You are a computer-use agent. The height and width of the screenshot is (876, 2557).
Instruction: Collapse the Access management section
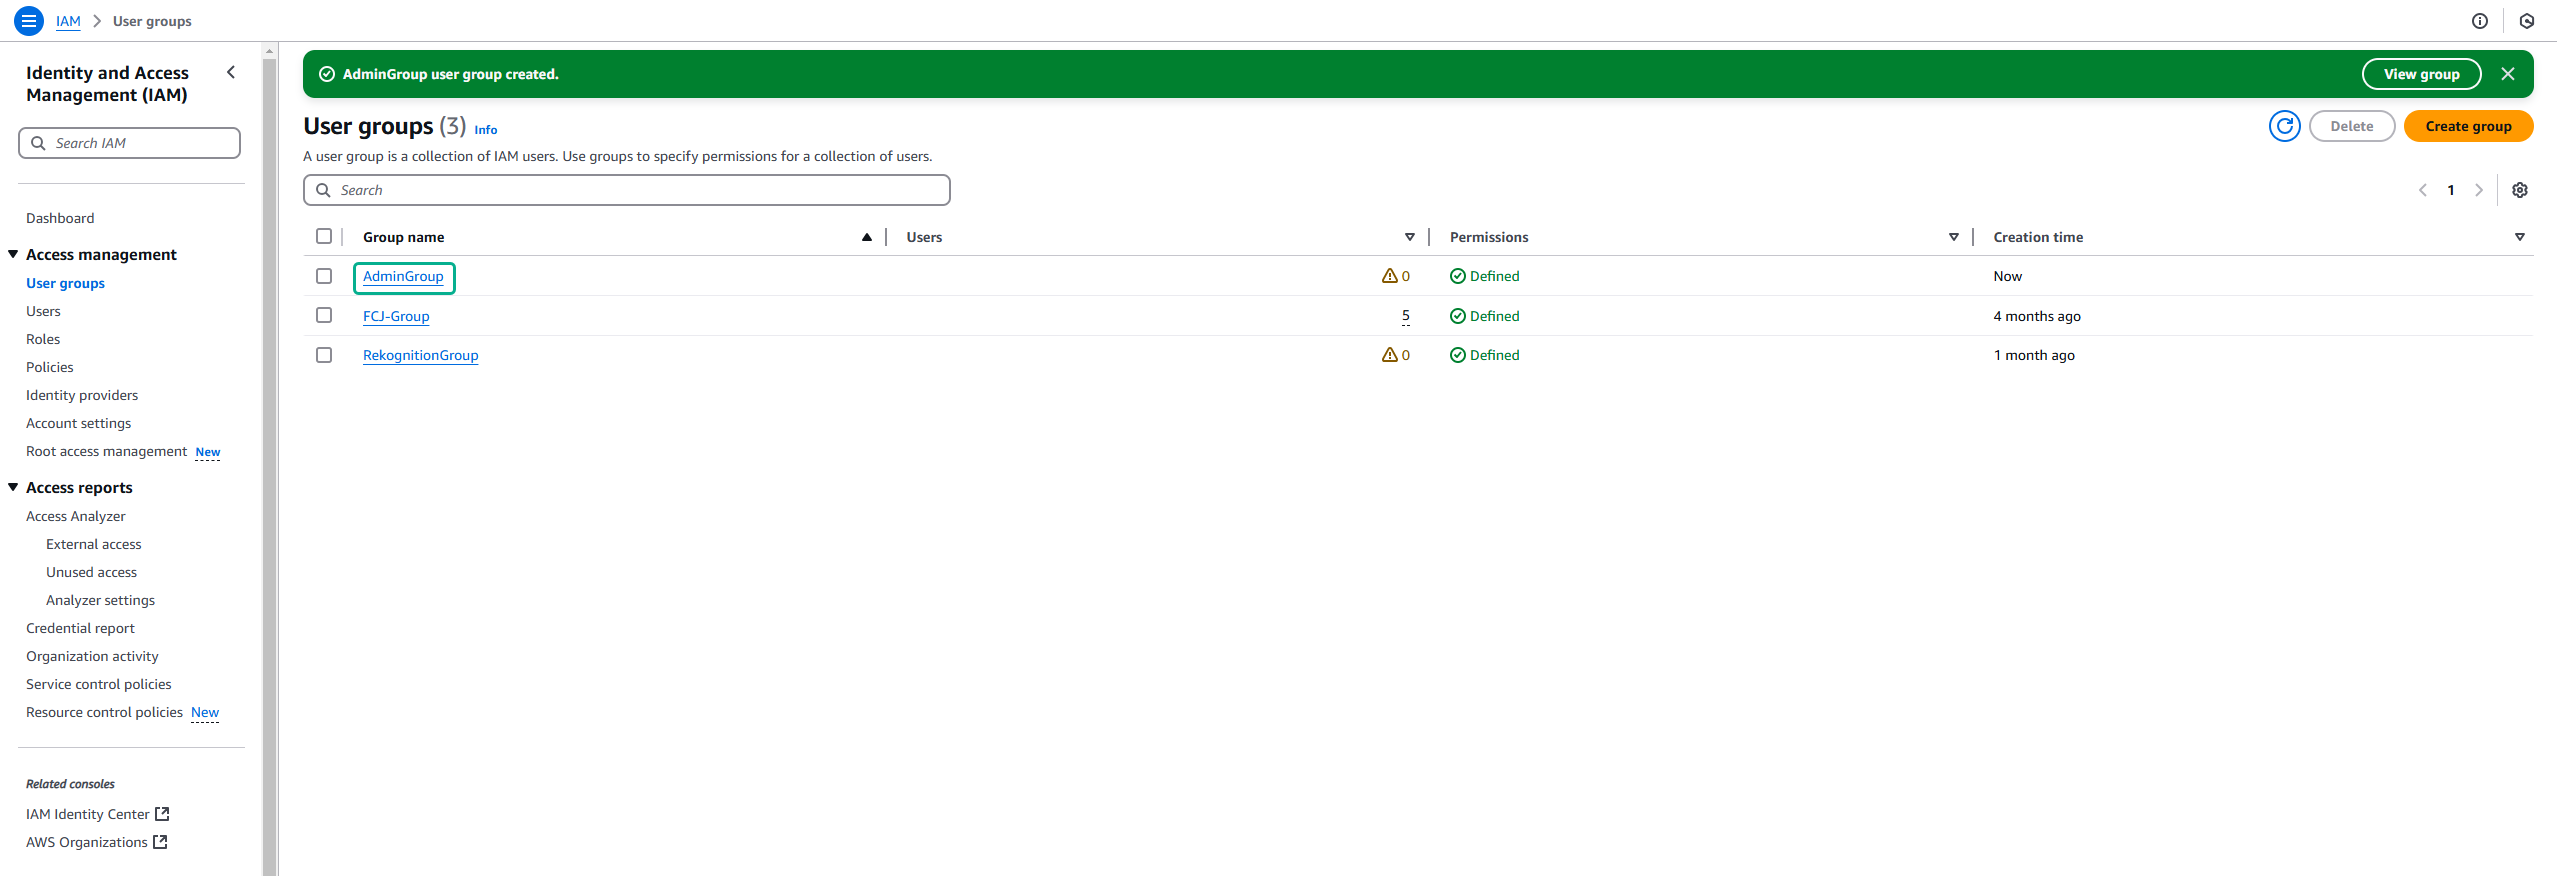click(13, 254)
